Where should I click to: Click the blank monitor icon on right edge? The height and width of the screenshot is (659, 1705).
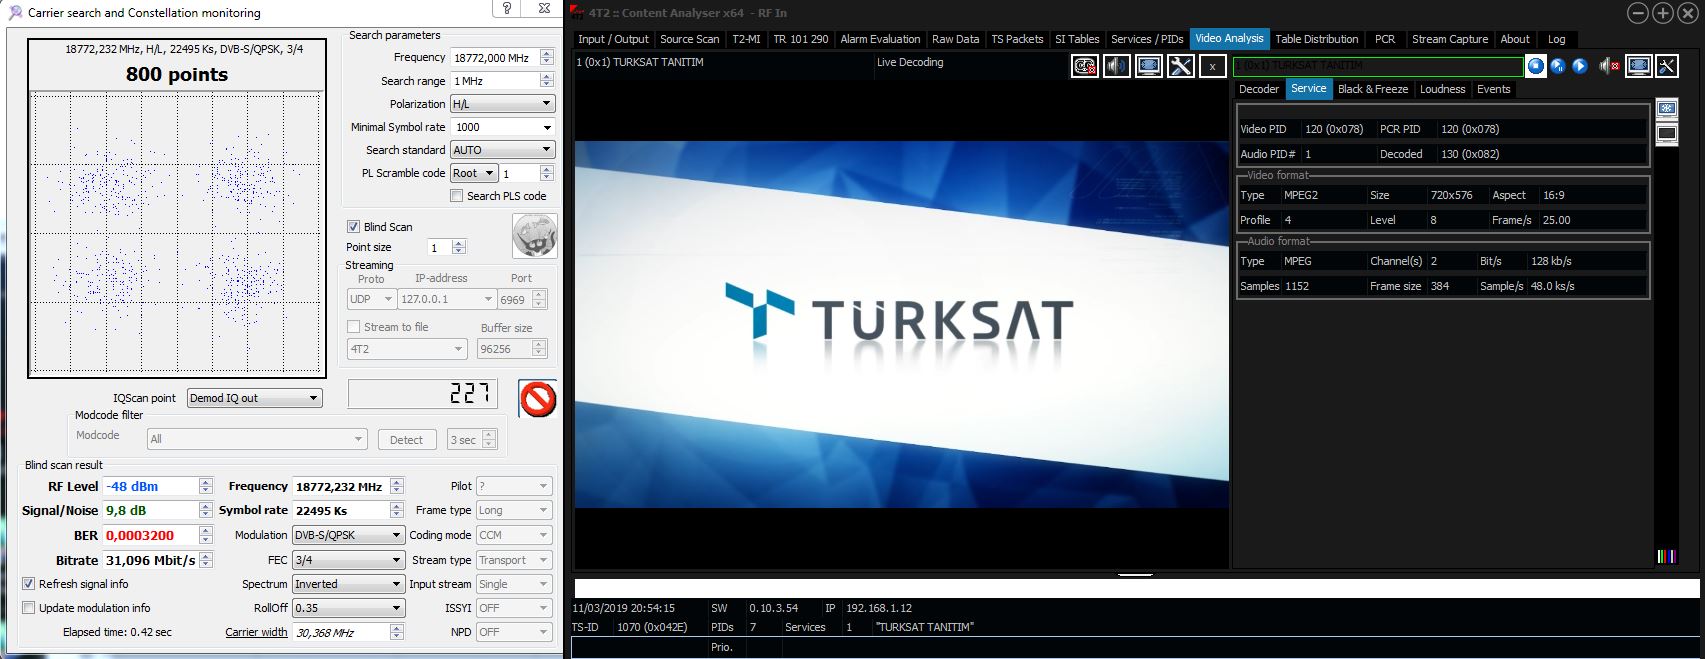pos(1667,133)
